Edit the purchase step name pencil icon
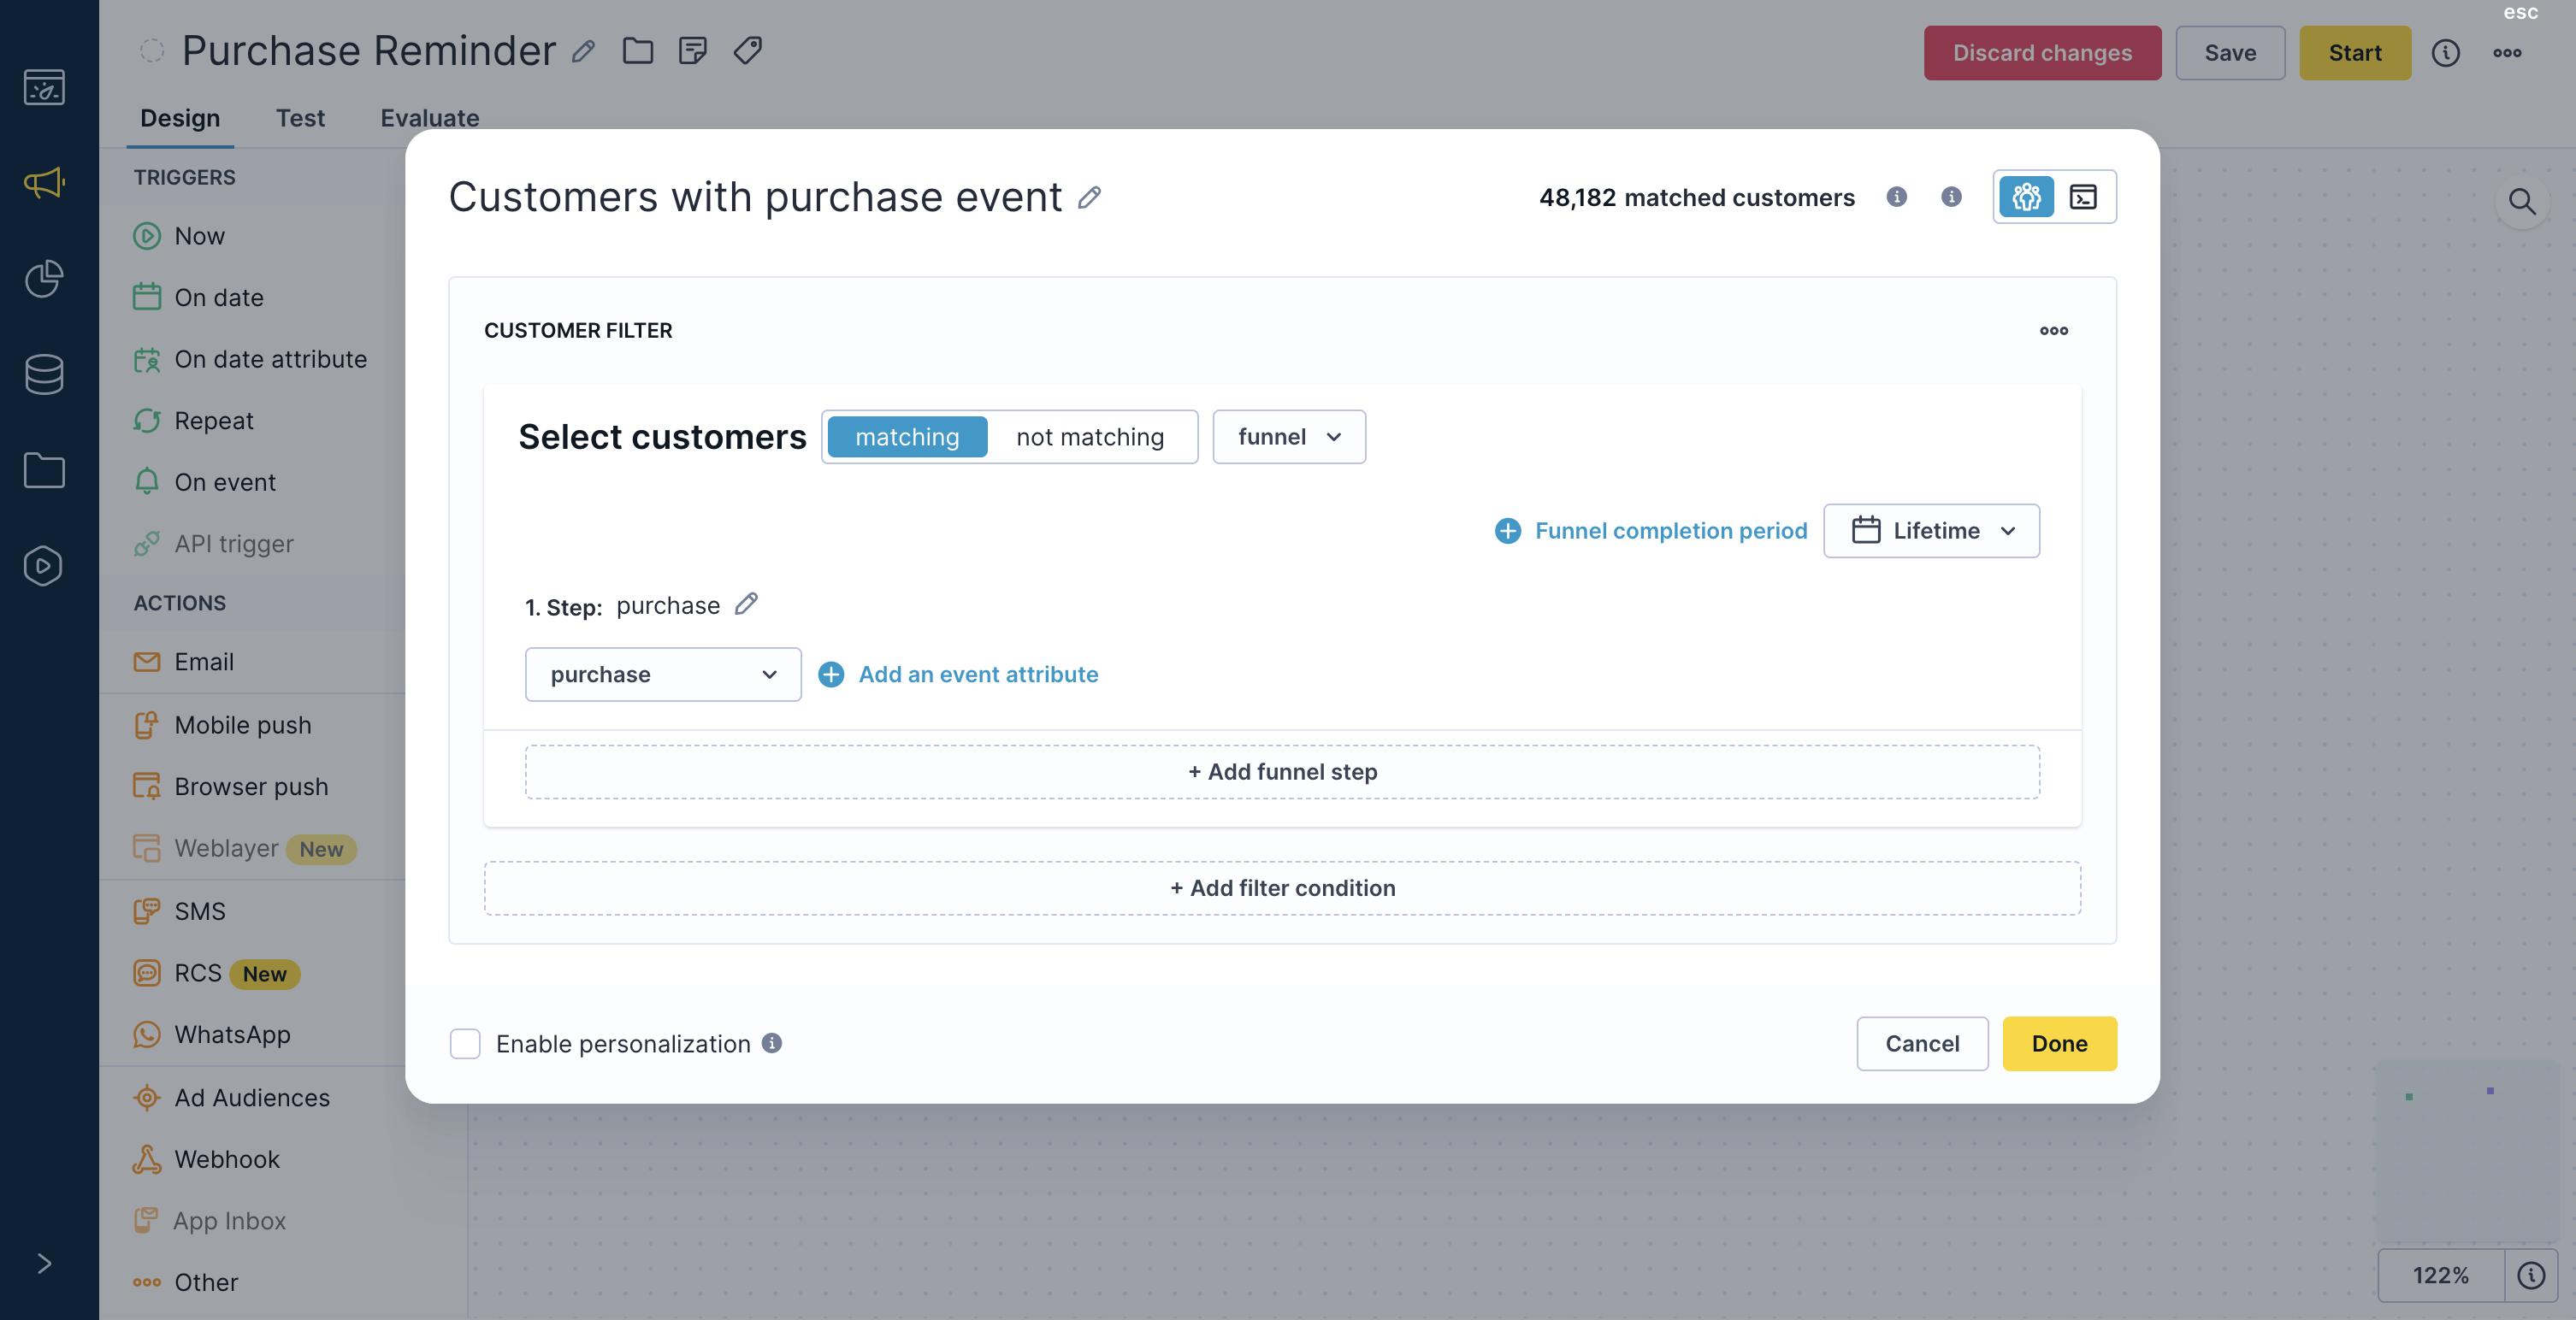This screenshot has width=2576, height=1320. (x=746, y=604)
